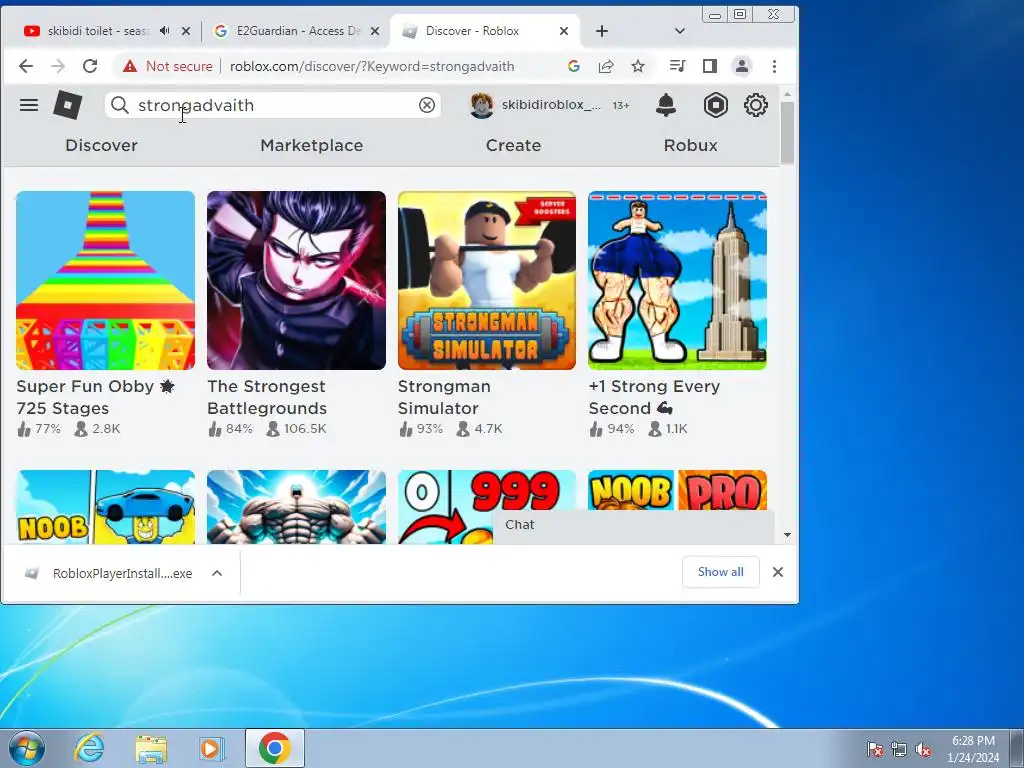
Task: Launch Internet Explorer from taskbar
Action: click(89, 748)
